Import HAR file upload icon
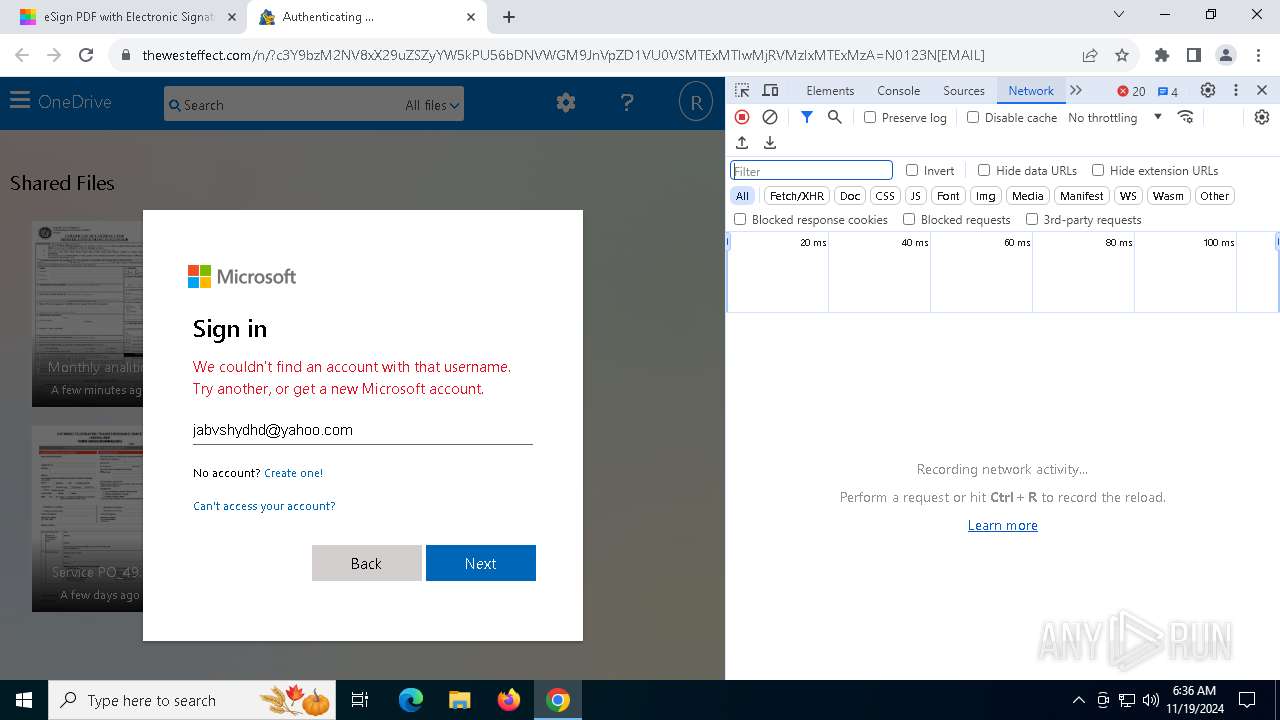Image resolution: width=1280 pixels, height=720 pixels. (742, 143)
